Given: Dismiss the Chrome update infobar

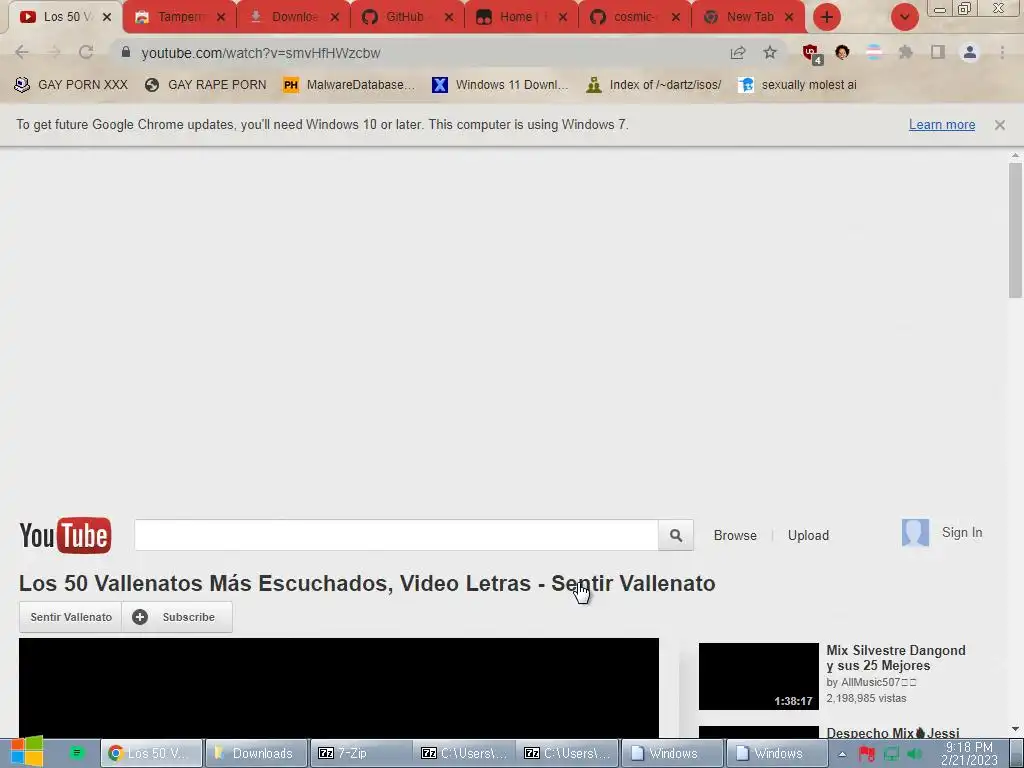Looking at the screenshot, I should (x=999, y=125).
